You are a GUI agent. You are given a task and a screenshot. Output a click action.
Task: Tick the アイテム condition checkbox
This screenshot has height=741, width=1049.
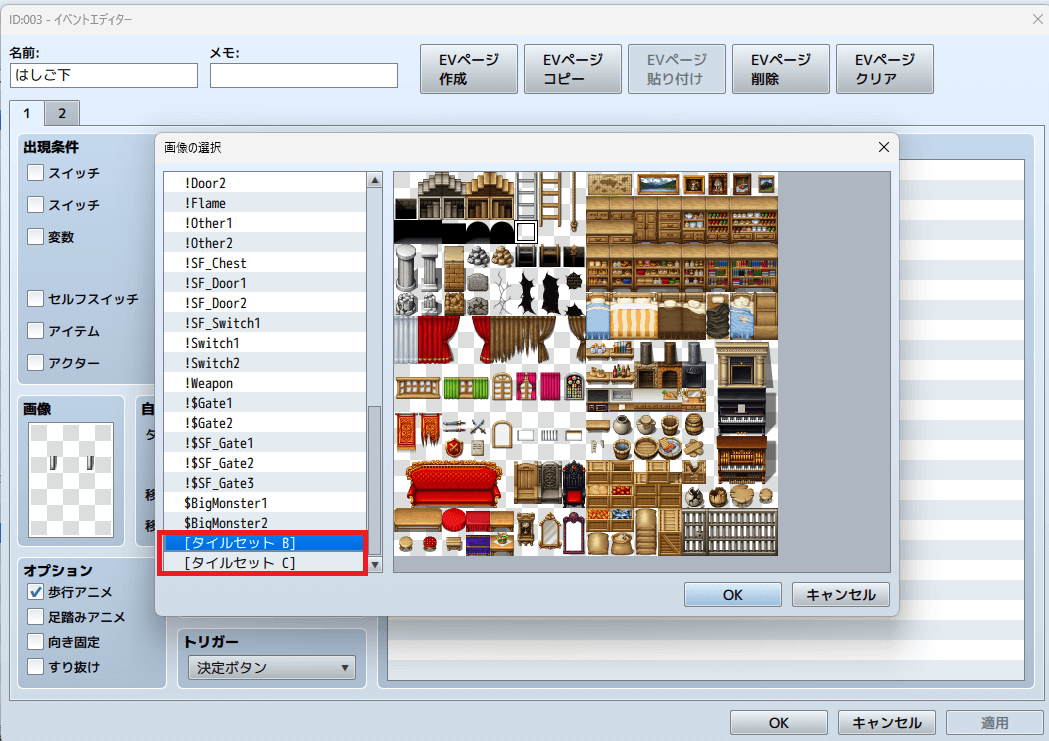click(x=35, y=330)
